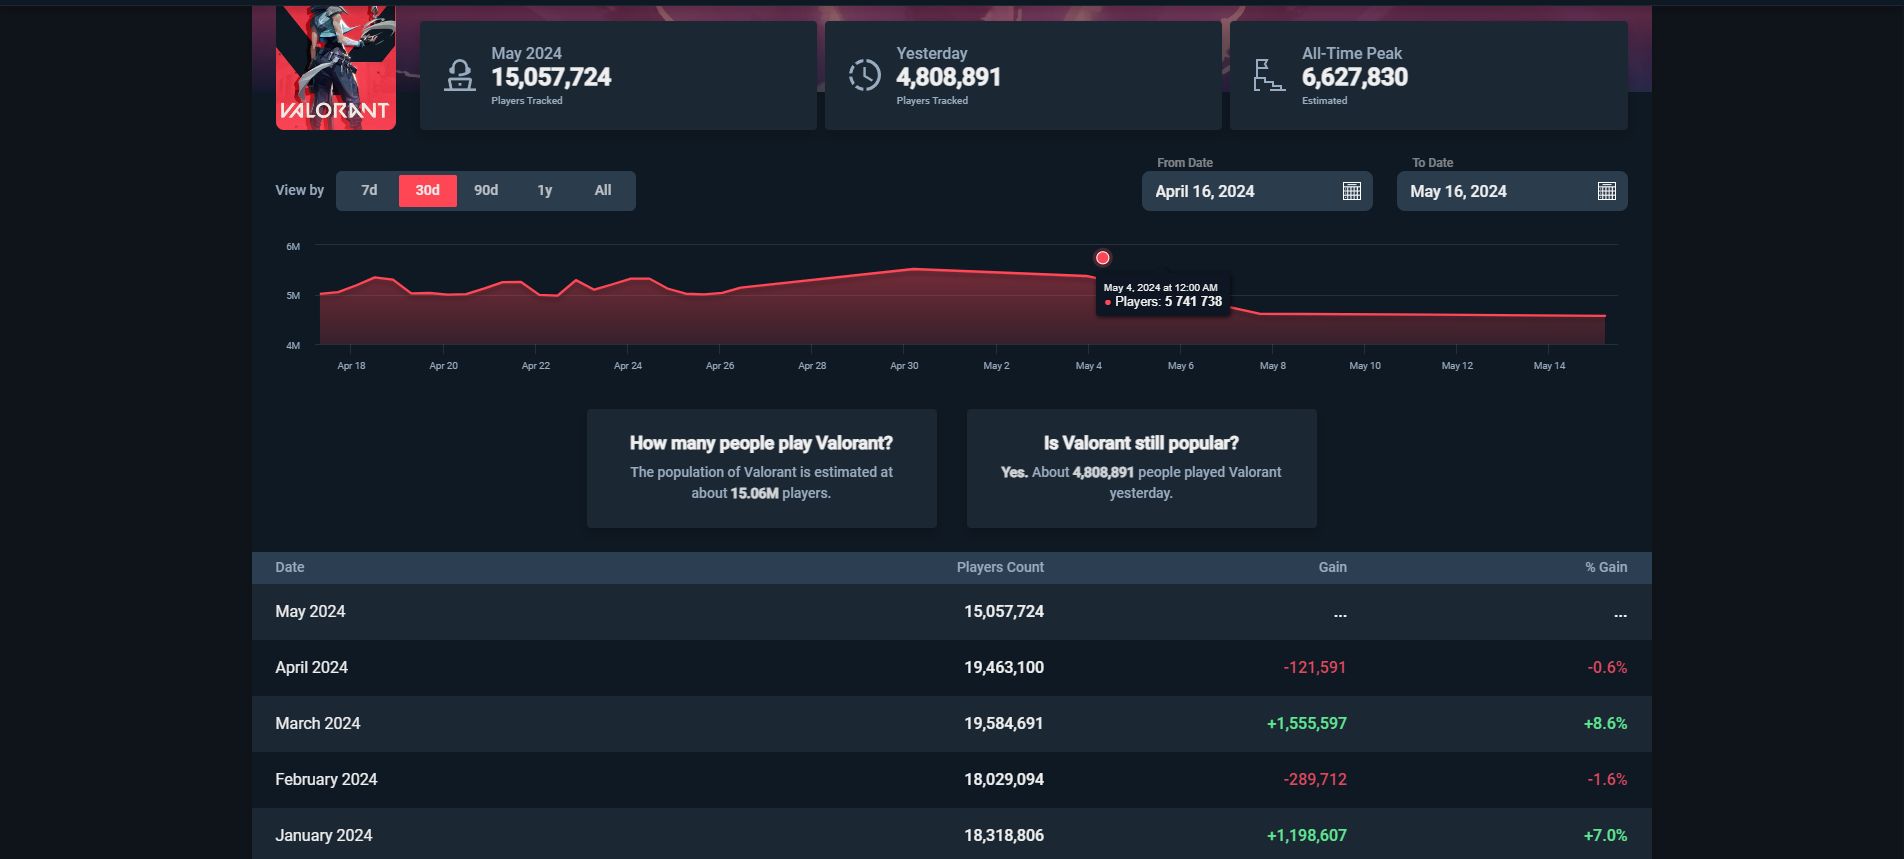Select the February 2024 row label
Viewport: 1904px width, 859px height.
pos(326,779)
